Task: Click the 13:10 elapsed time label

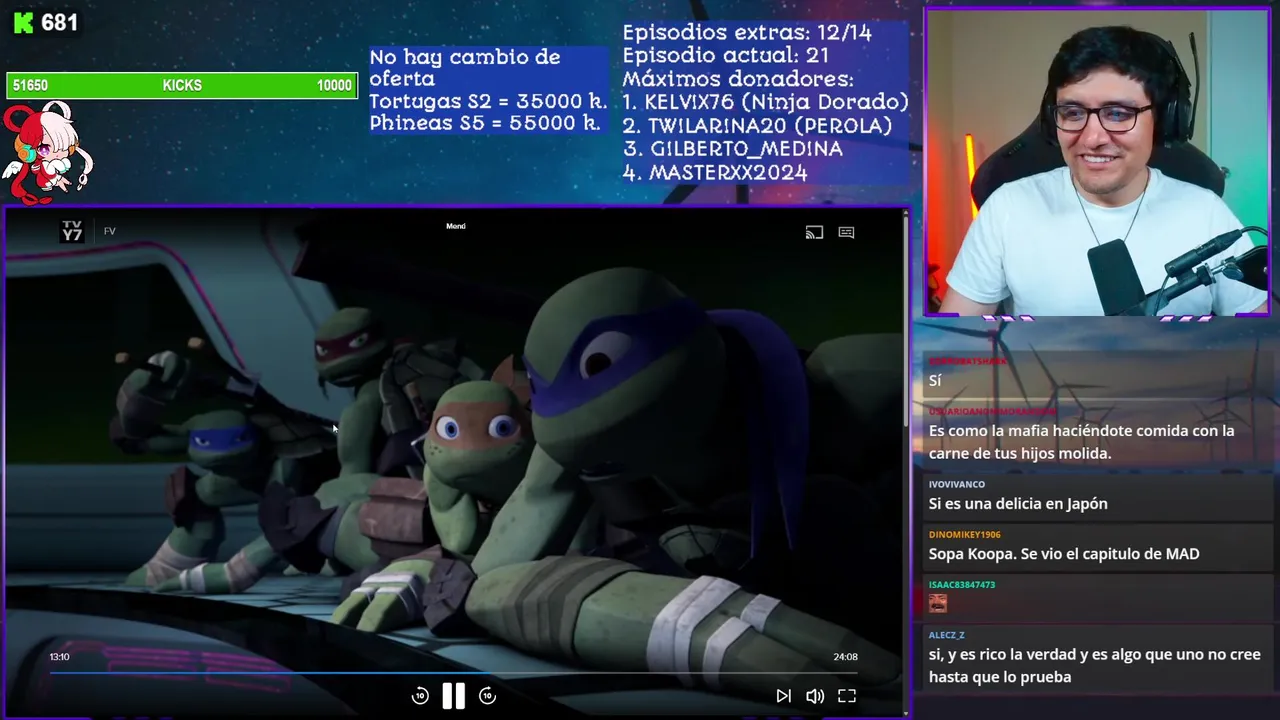Action: (x=60, y=657)
